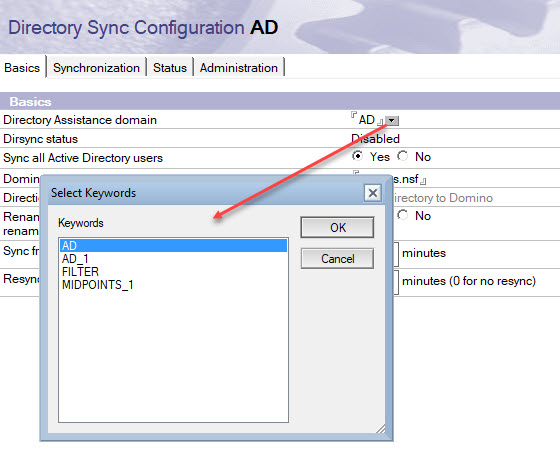Viewport: 560px width, 452px height.
Task: Click the Directory Assistance domain label
Action: (80, 120)
